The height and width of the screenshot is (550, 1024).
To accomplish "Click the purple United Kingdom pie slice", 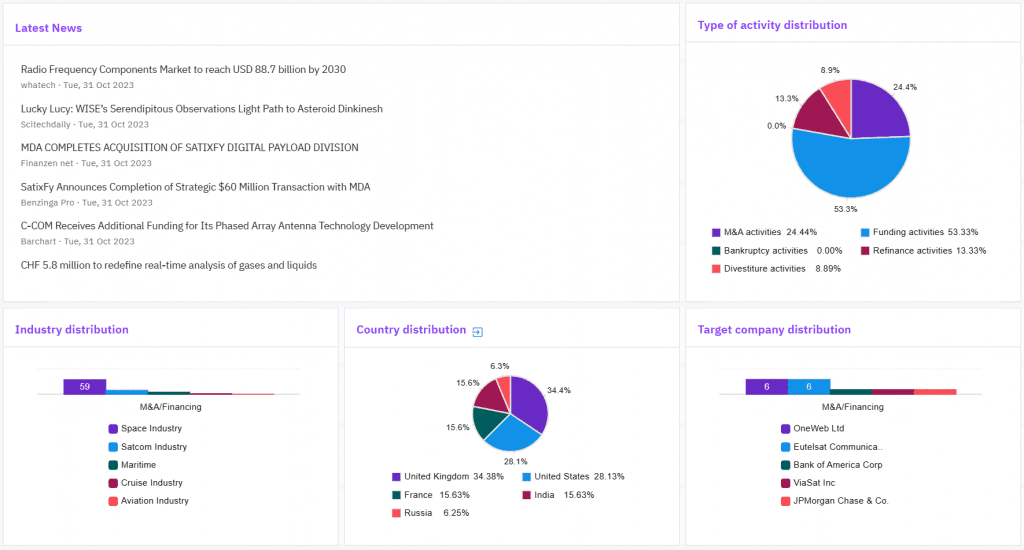I will pyautogui.click(x=530, y=398).
